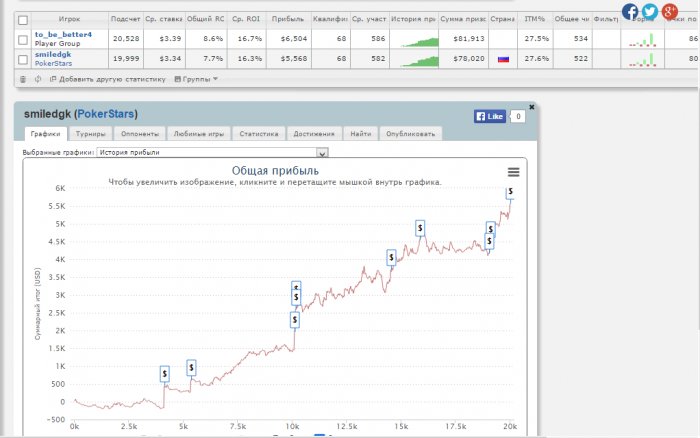The width and height of the screenshot is (700, 438).
Task: Click the first dollar marker near 4k games
Action: 165,374
